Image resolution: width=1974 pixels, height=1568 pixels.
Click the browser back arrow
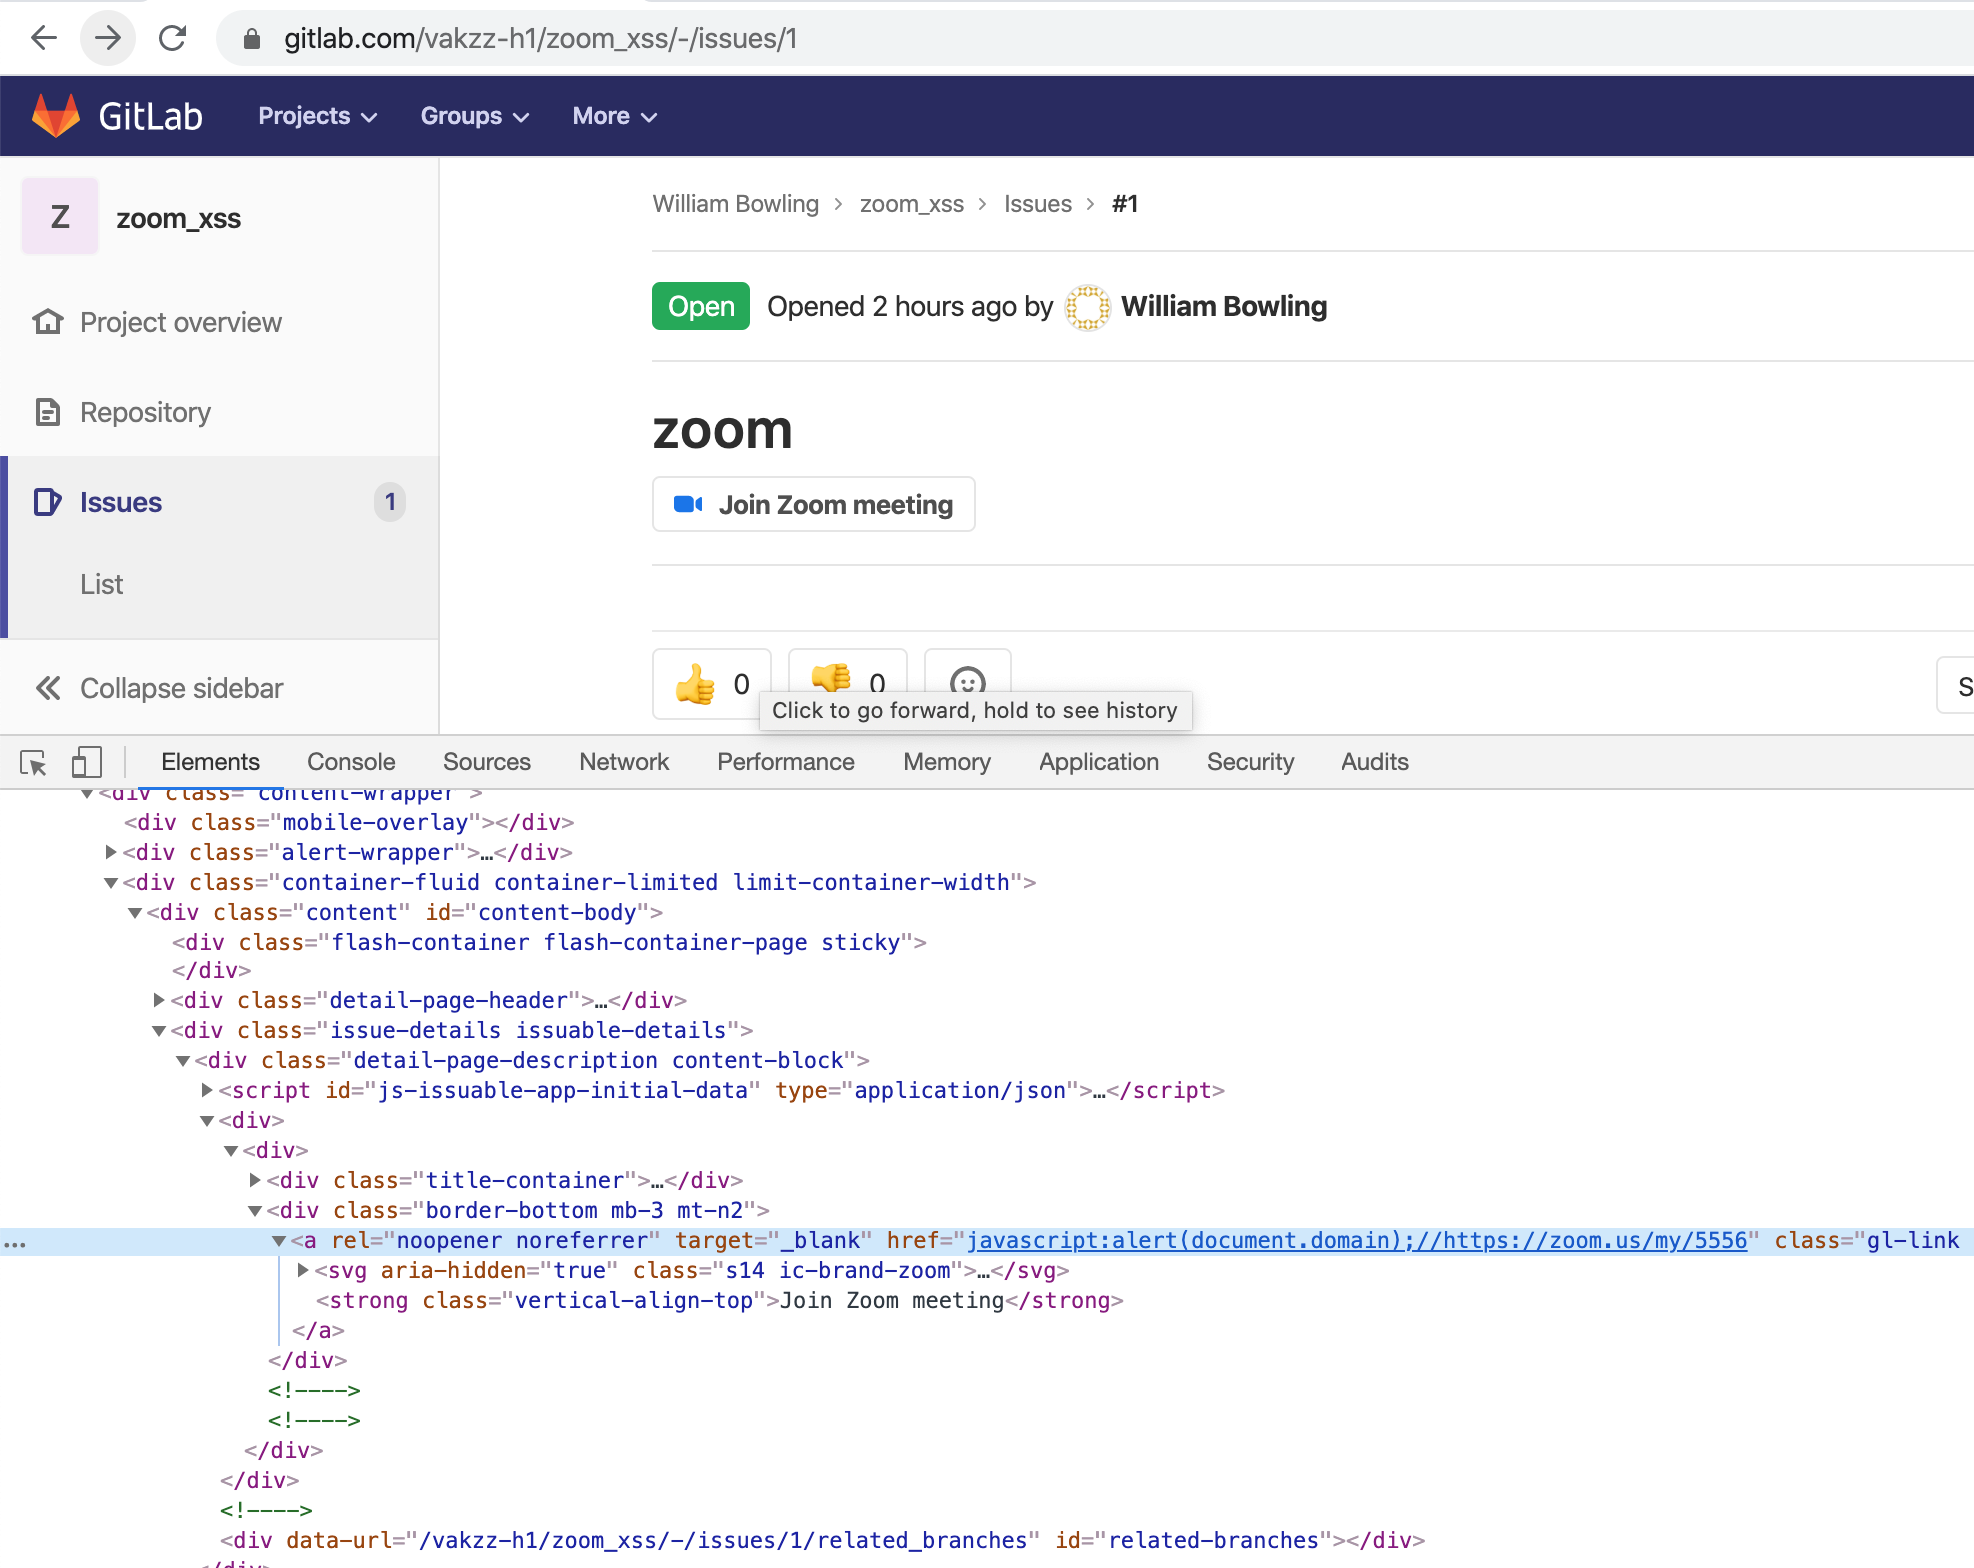click(44, 38)
